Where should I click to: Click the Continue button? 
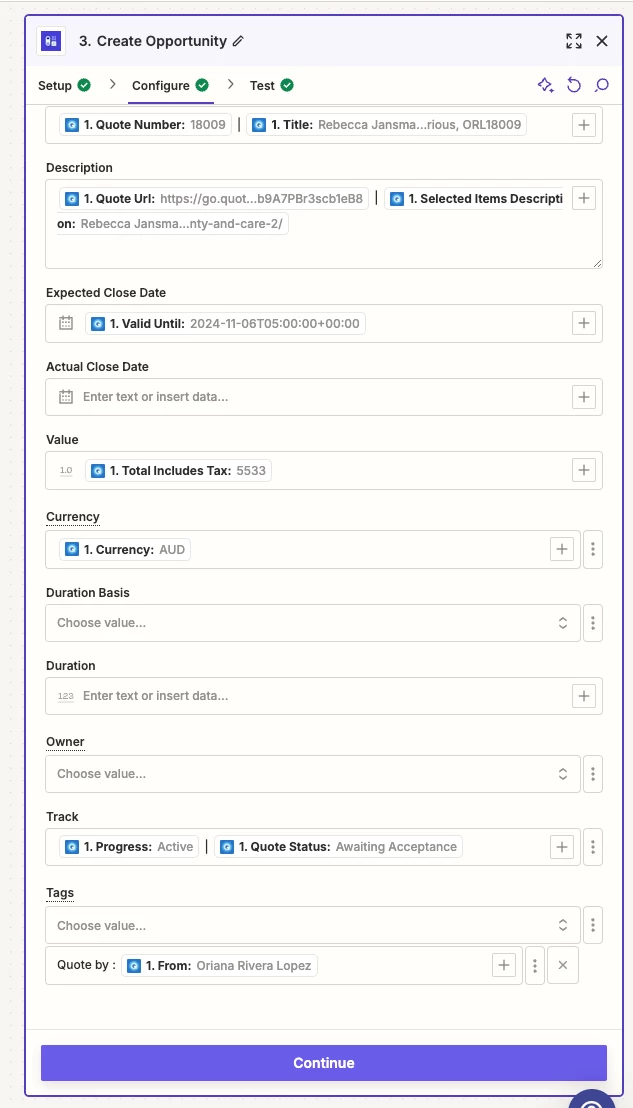[x=324, y=1063]
